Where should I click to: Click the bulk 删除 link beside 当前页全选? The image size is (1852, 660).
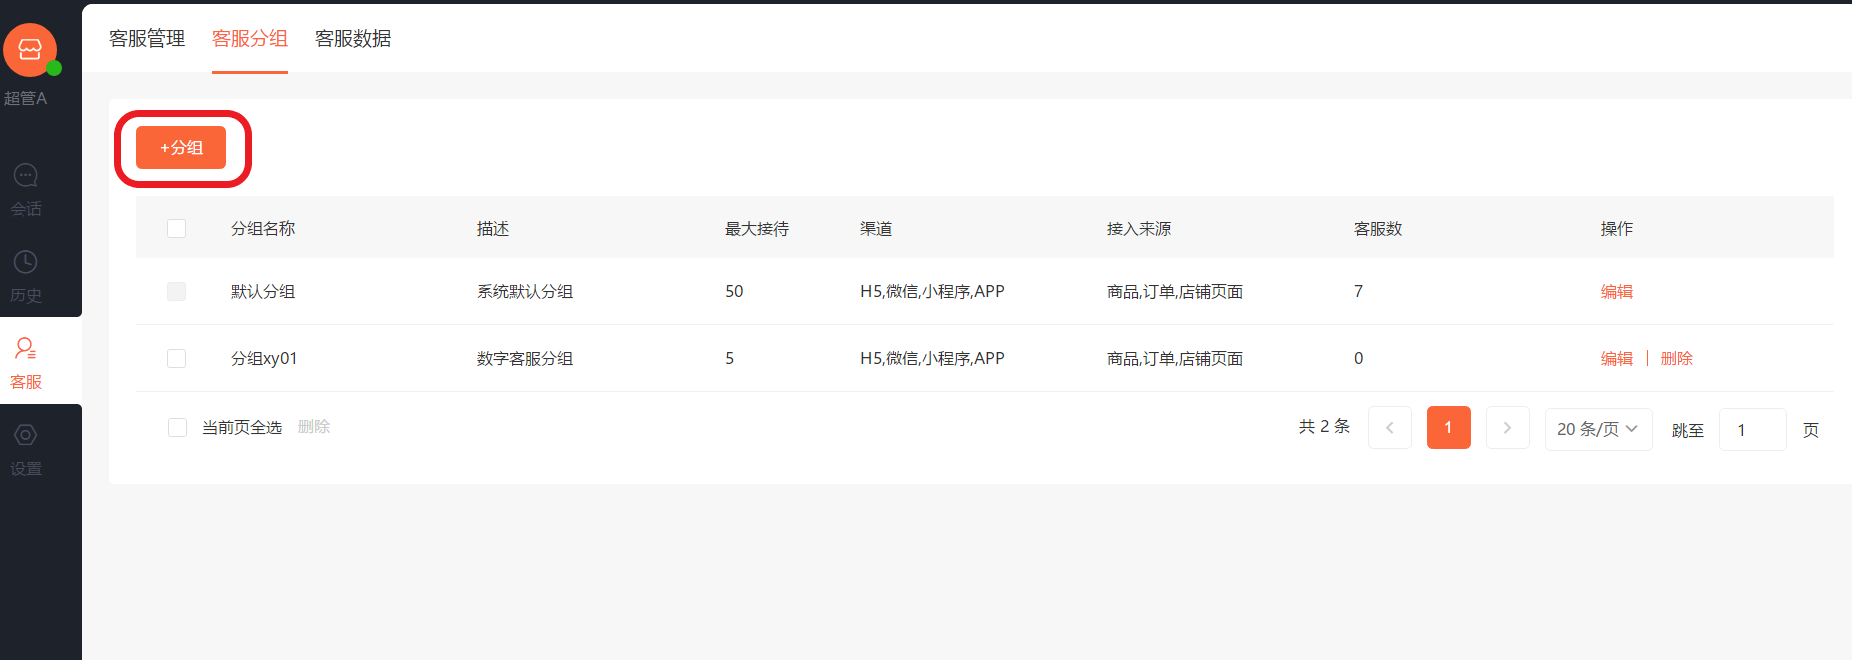[314, 427]
